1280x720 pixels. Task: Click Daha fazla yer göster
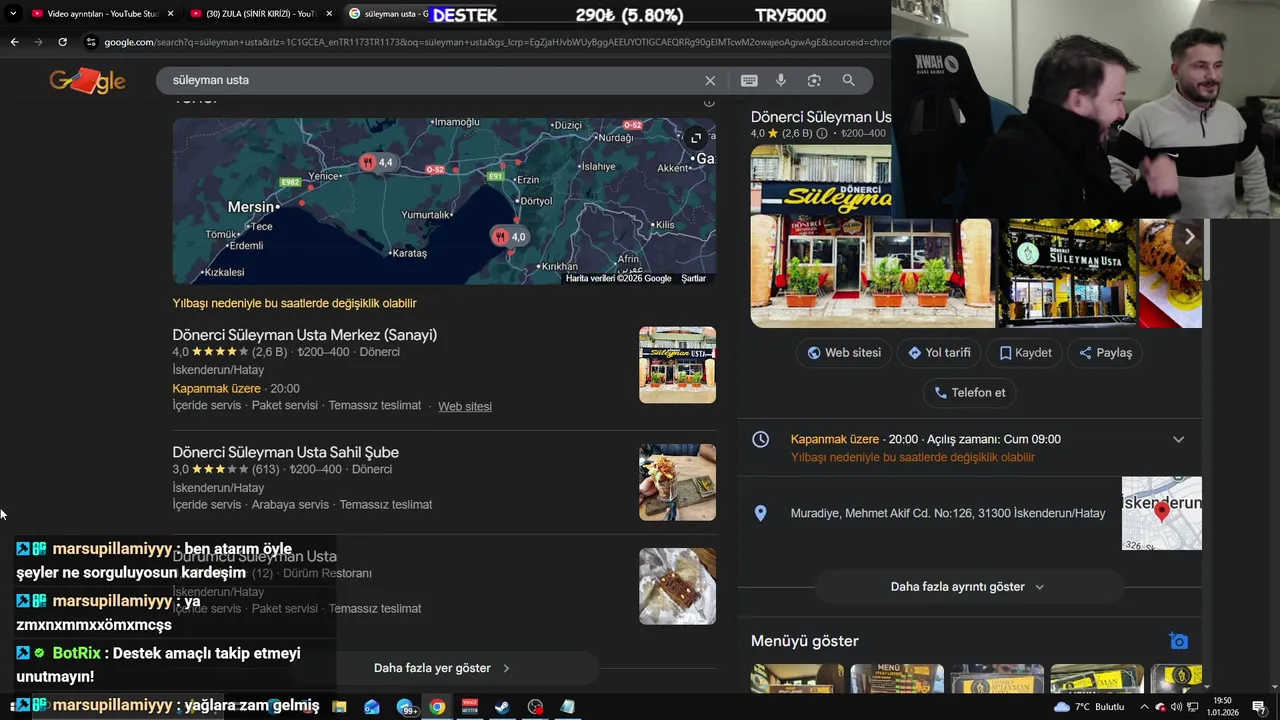tap(442, 668)
